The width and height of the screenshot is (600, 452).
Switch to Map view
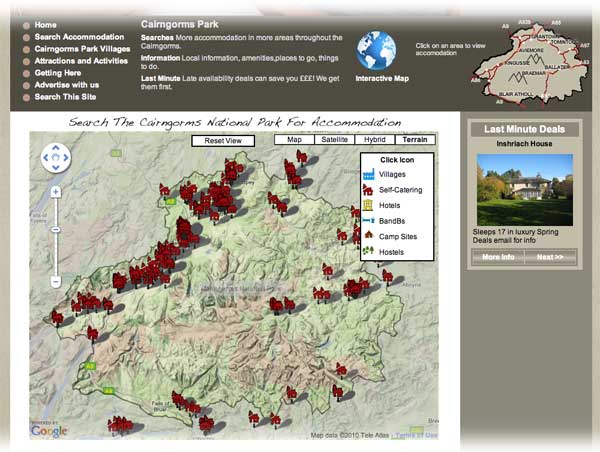[294, 140]
